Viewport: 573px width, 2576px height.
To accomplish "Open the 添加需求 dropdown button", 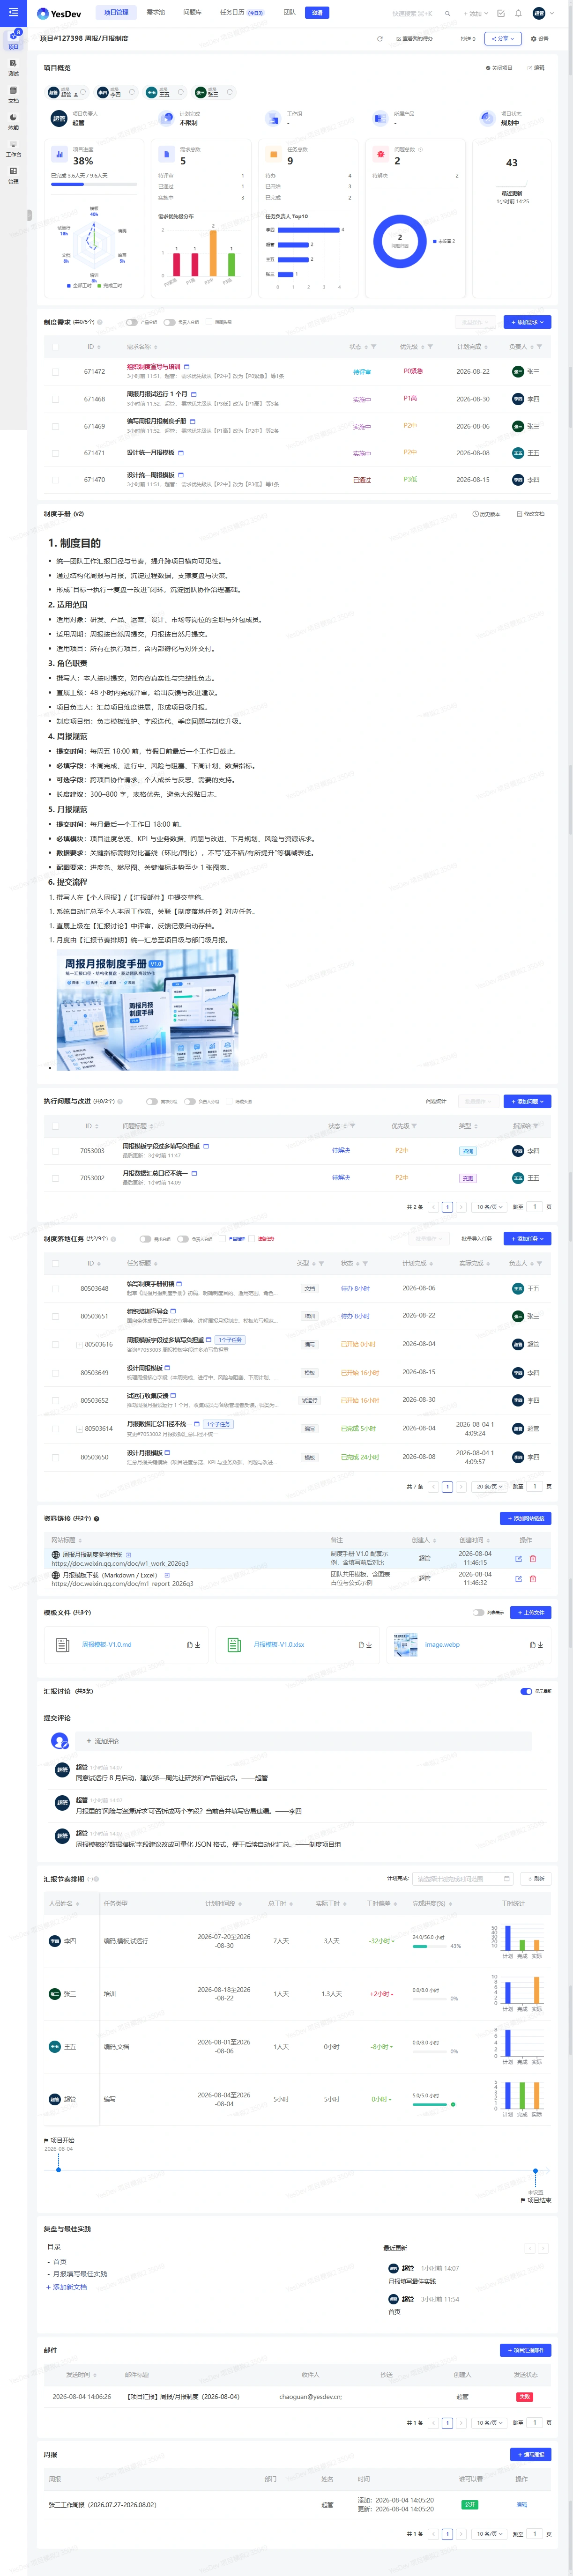I will (x=527, y=322).
